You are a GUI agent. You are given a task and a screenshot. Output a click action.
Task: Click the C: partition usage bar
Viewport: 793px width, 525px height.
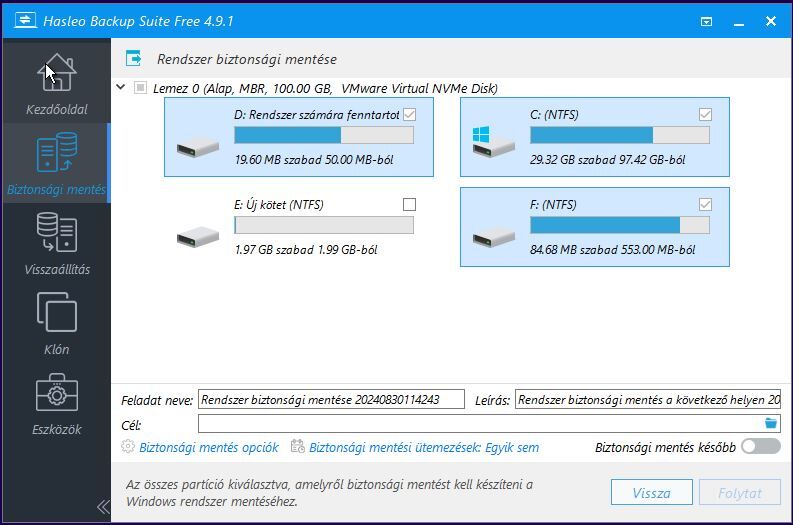pos(620,135)
